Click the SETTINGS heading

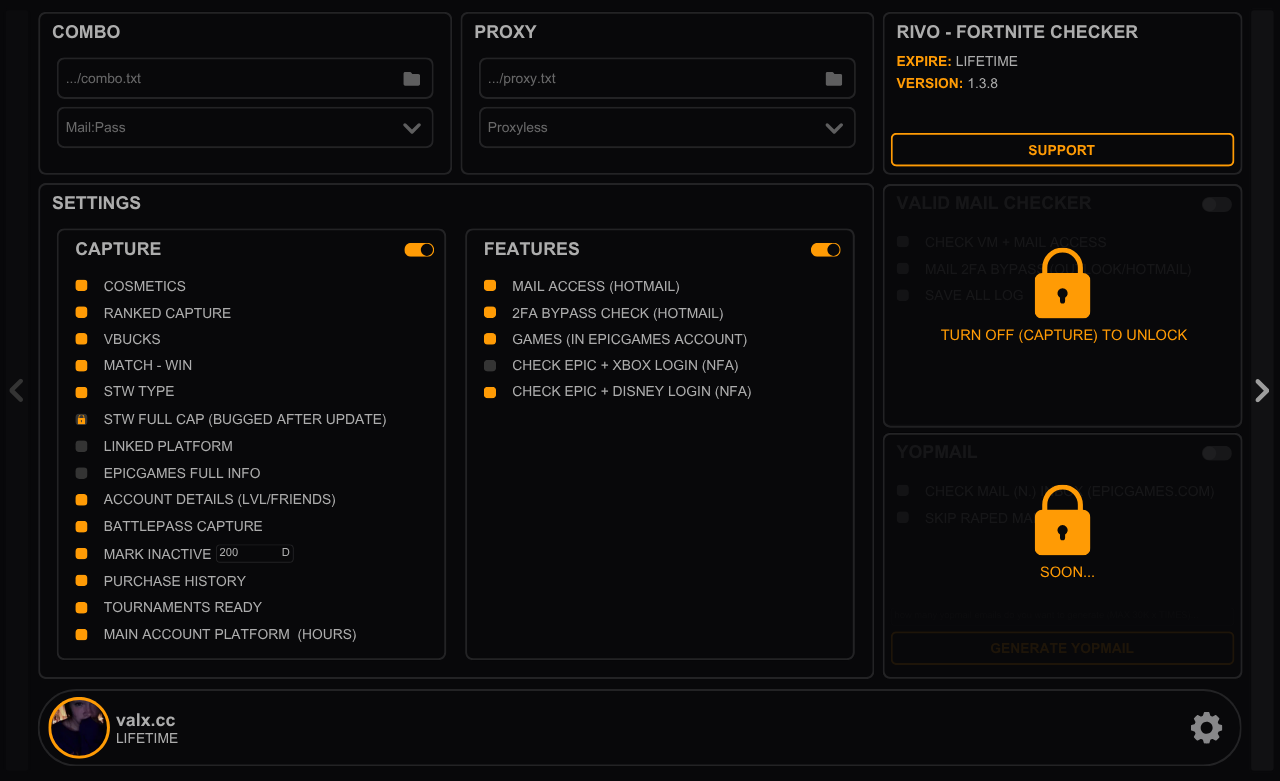tap(96, 203)
